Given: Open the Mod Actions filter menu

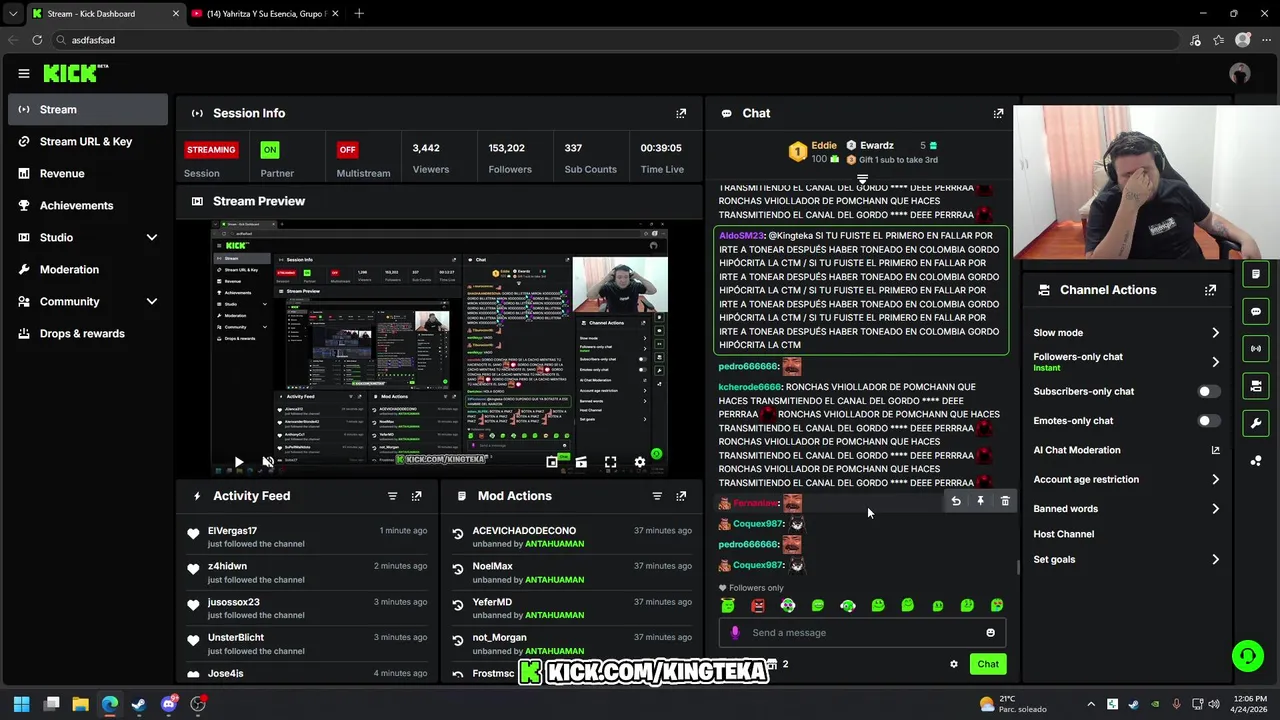Looking at the screenshot, I should [x=657, y=496].
